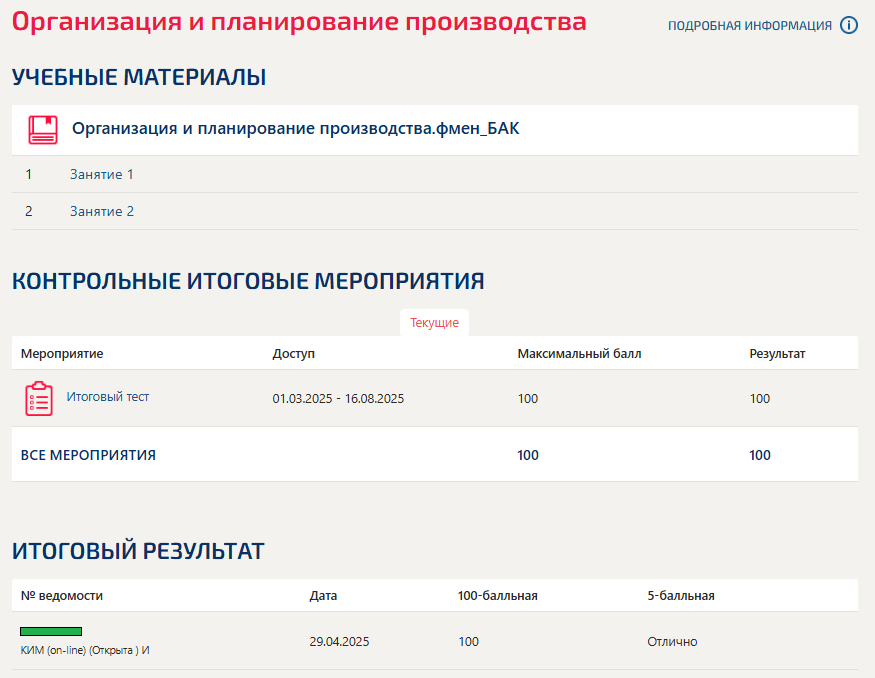Screen dimensions: 875x678
Task: Click the Отлично grade
Action: (x=672, y=641)
